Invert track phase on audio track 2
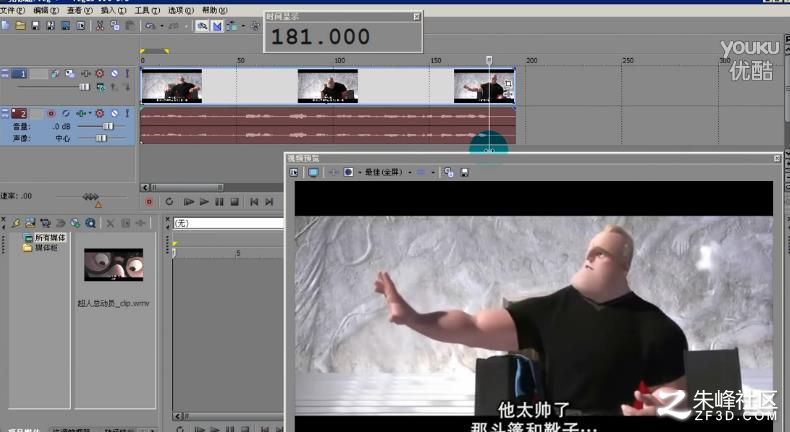Screen dimensions: 790x432 (65, 113)
